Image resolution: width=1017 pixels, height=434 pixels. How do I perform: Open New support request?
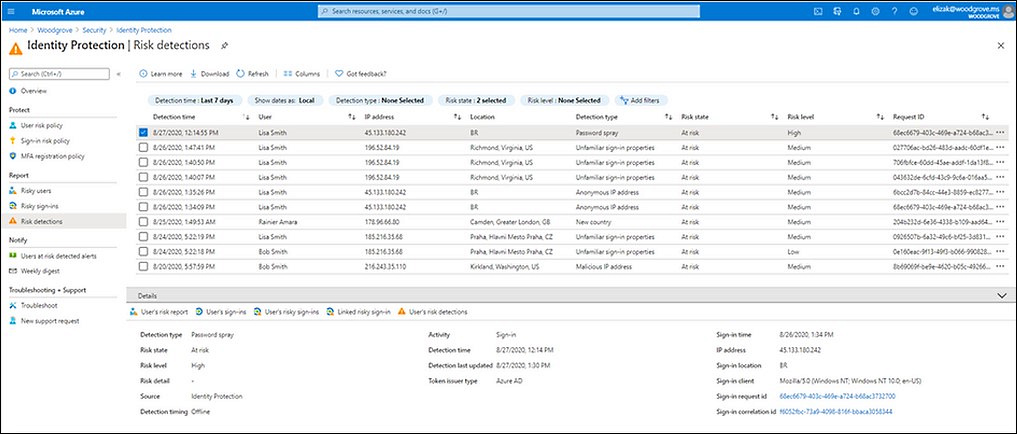pyautogui.click(x=49, y=321)
